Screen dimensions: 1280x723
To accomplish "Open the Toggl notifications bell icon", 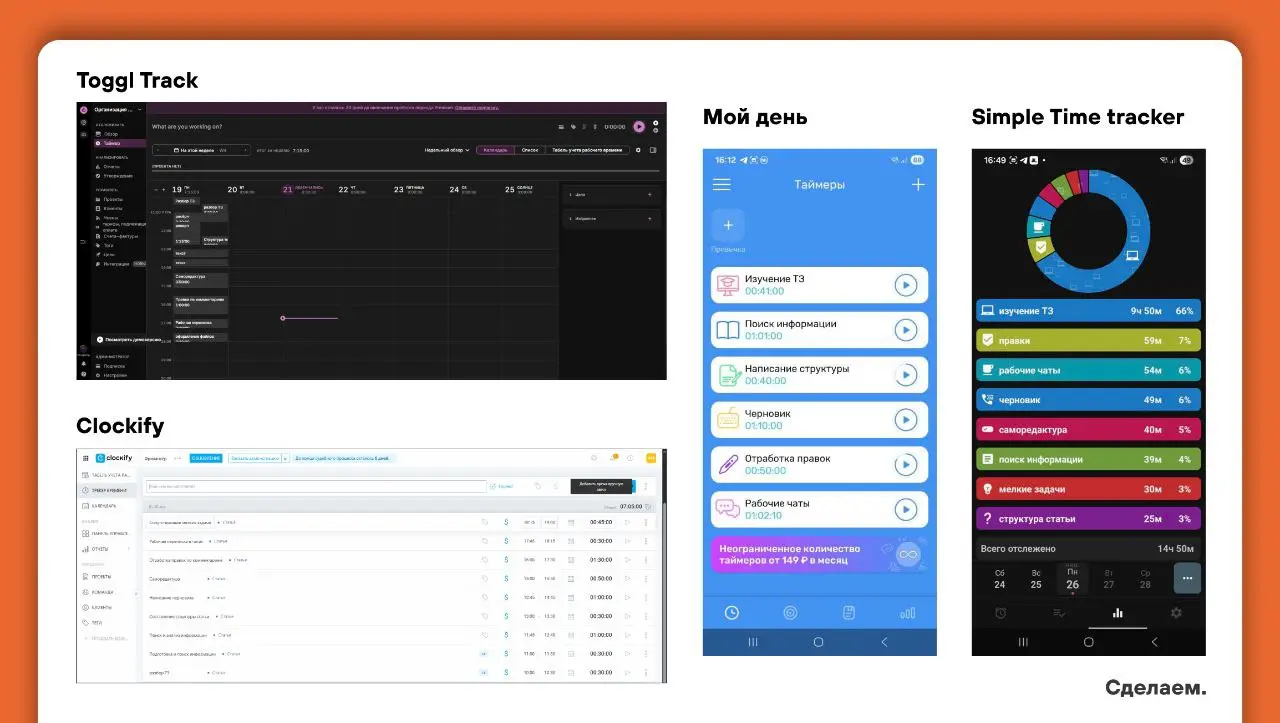I will [x=83, y=362].
